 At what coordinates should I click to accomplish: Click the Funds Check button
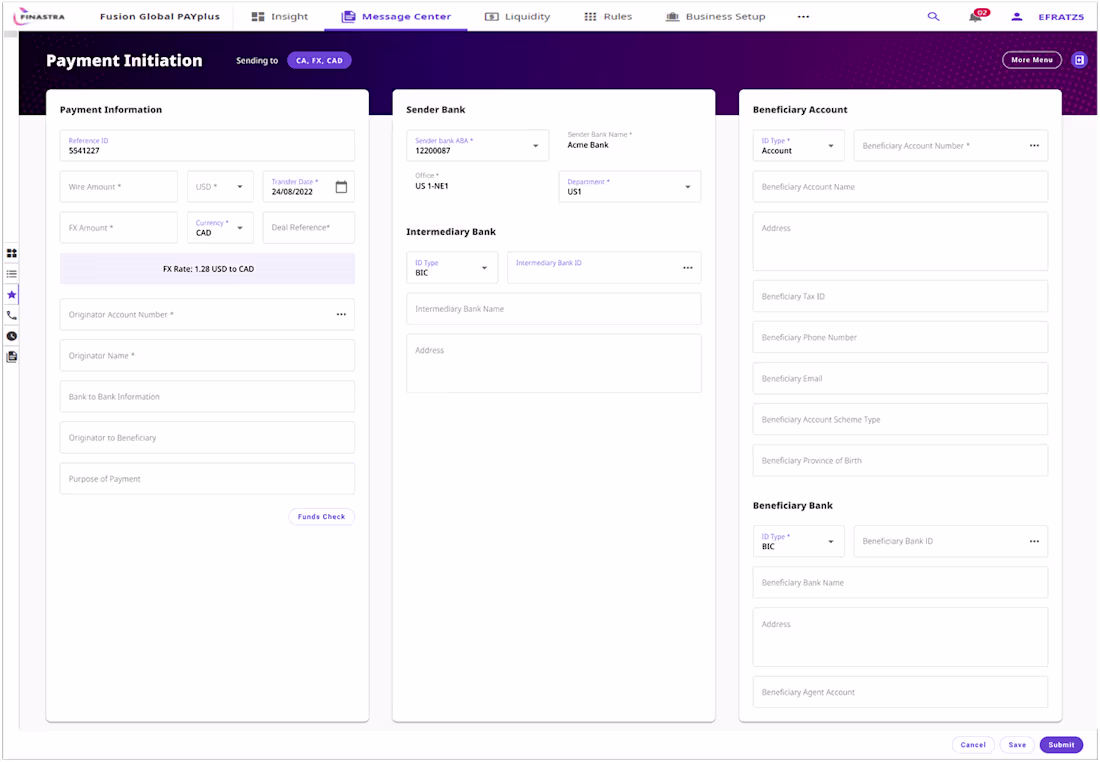[321, 516]
